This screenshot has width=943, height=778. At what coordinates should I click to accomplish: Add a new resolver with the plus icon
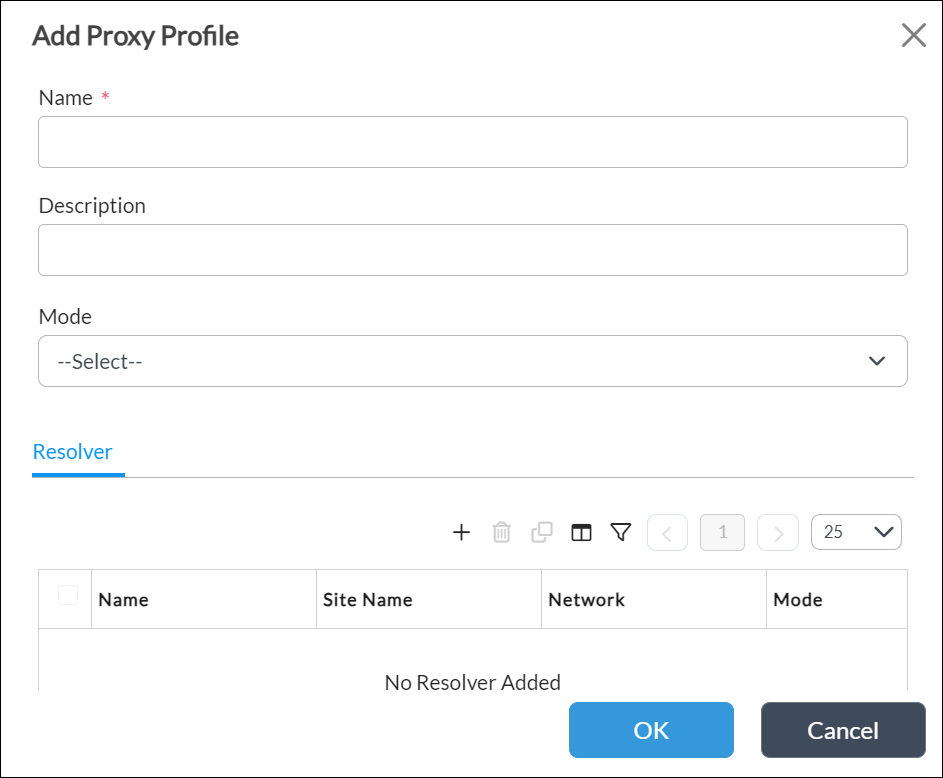click(x=461, y=532)
